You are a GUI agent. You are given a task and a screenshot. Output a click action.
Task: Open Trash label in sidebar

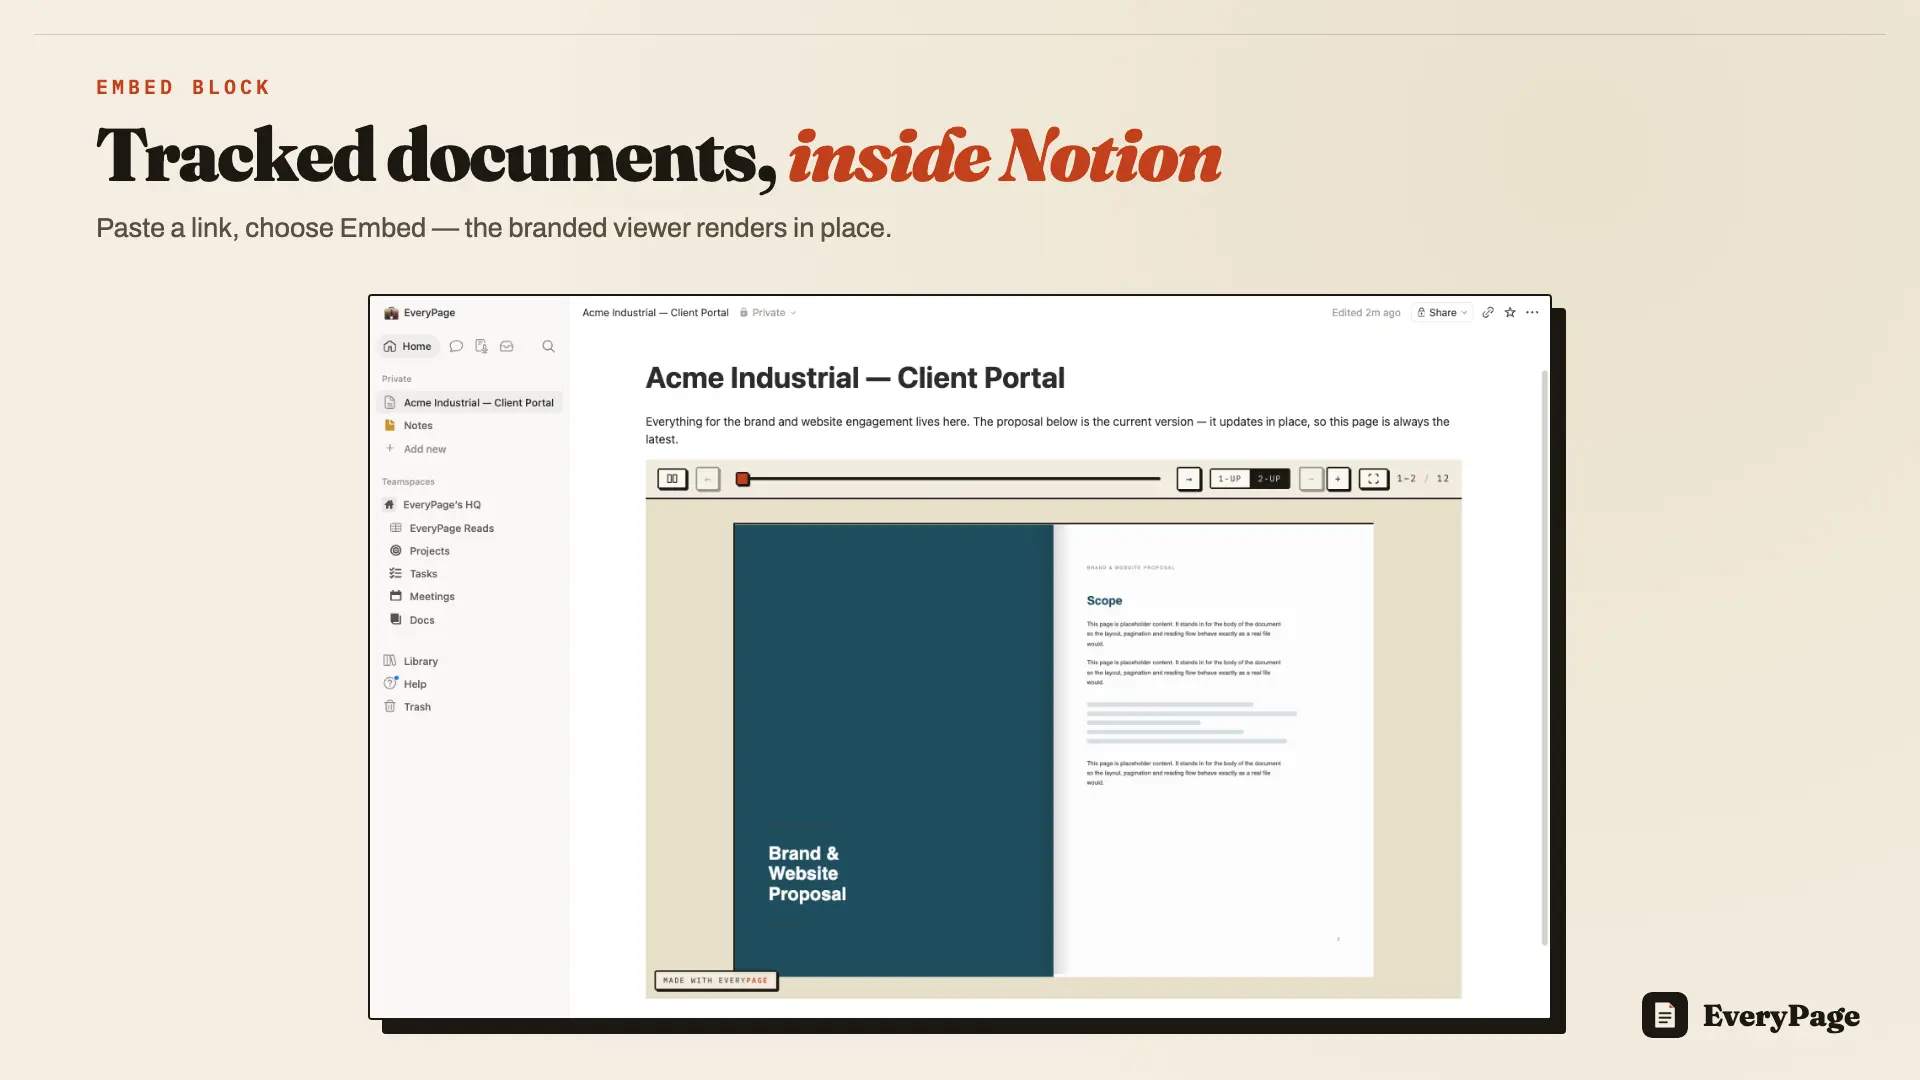click(417, 707)
